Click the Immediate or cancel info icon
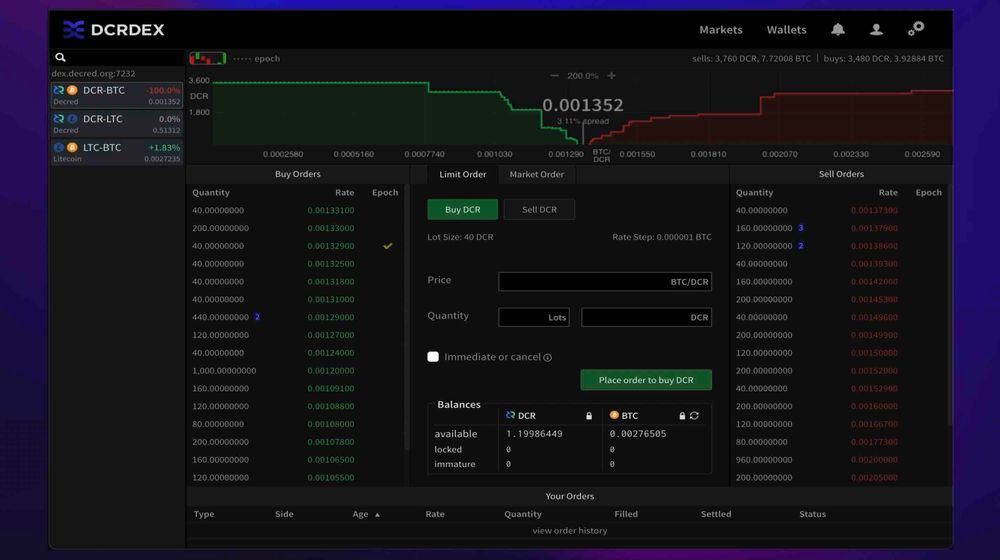The height and width of the screenshot is (560, 1000). [547, 358]
